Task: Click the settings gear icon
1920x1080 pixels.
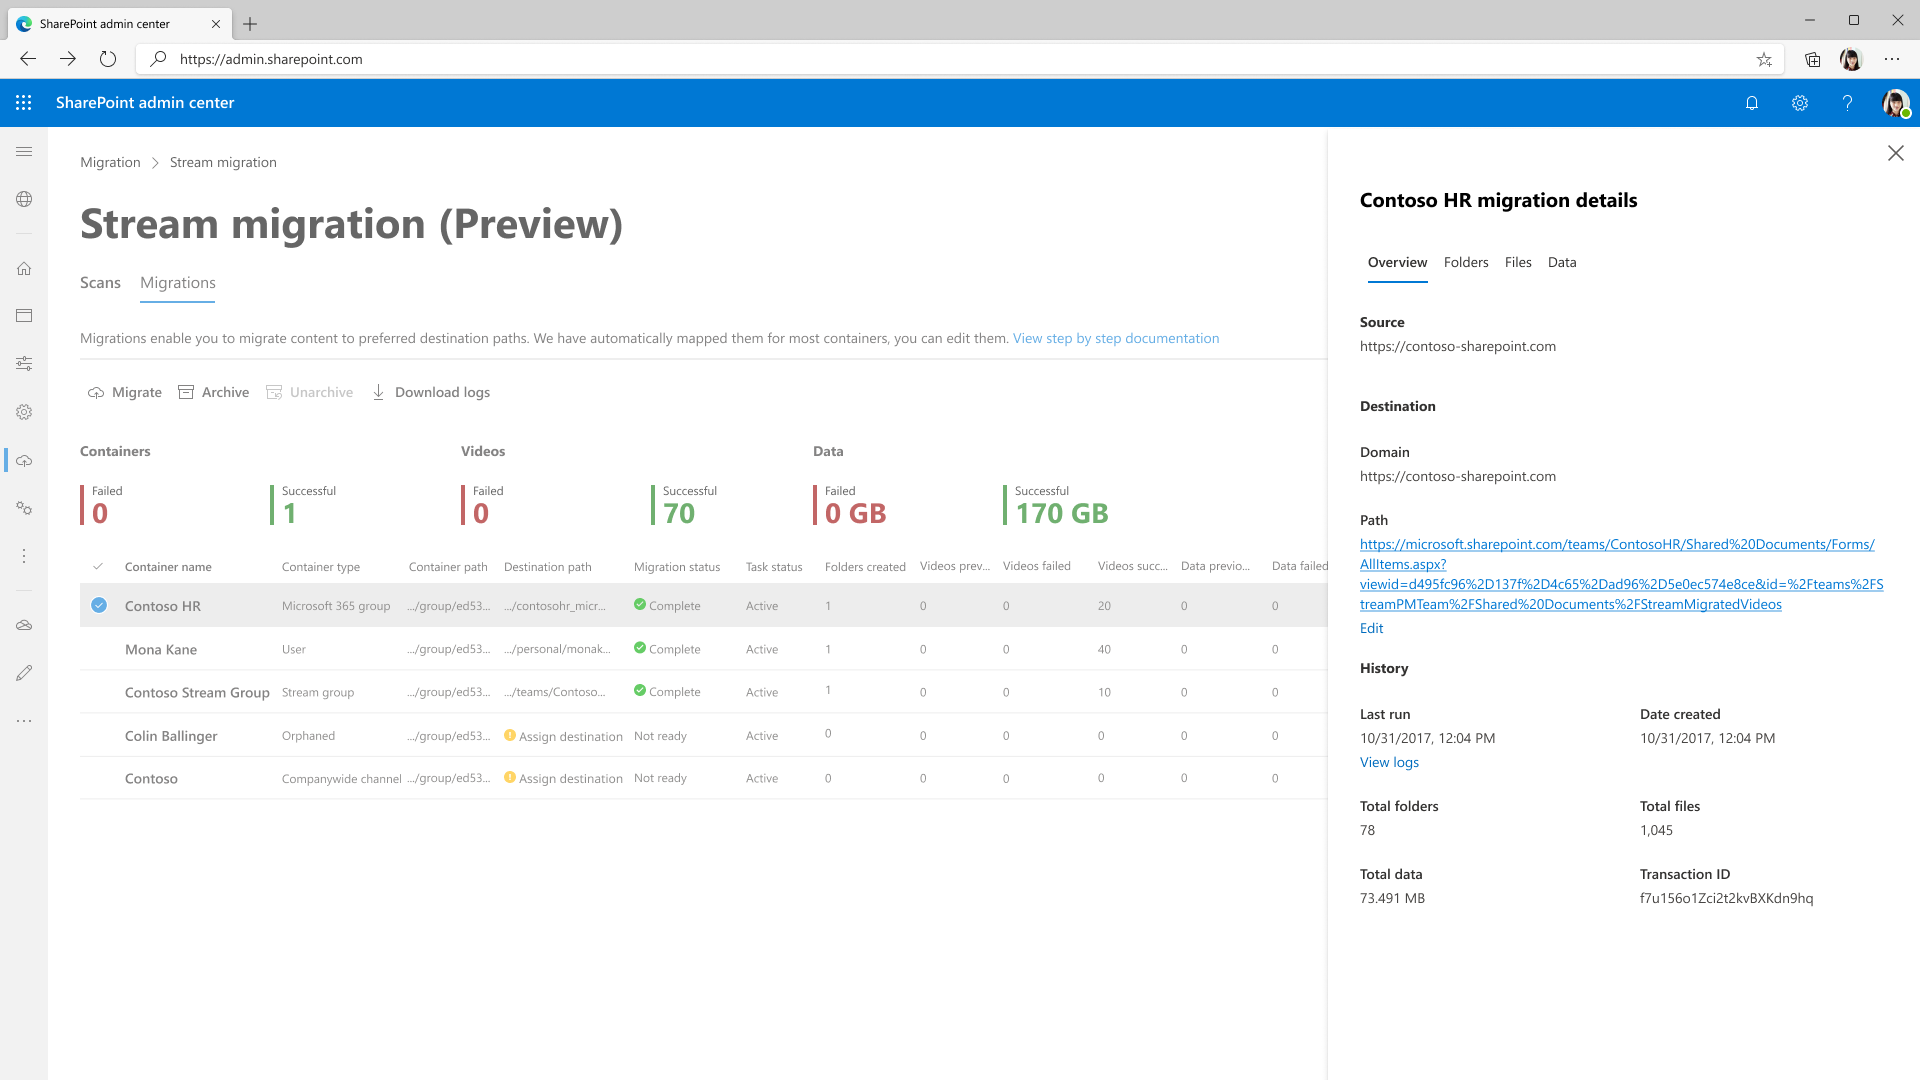Action: pyautogui.click(x=1799, y=103)
